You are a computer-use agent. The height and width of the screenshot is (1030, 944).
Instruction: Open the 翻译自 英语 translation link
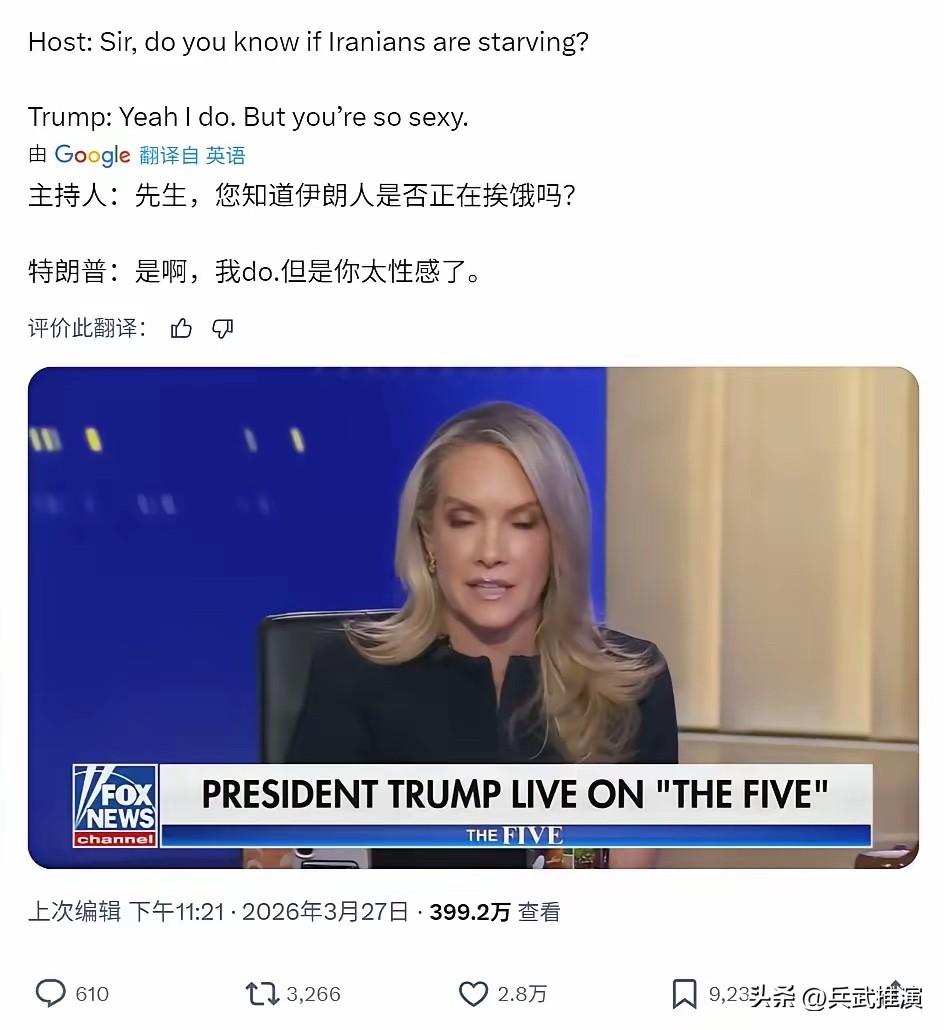192,155
